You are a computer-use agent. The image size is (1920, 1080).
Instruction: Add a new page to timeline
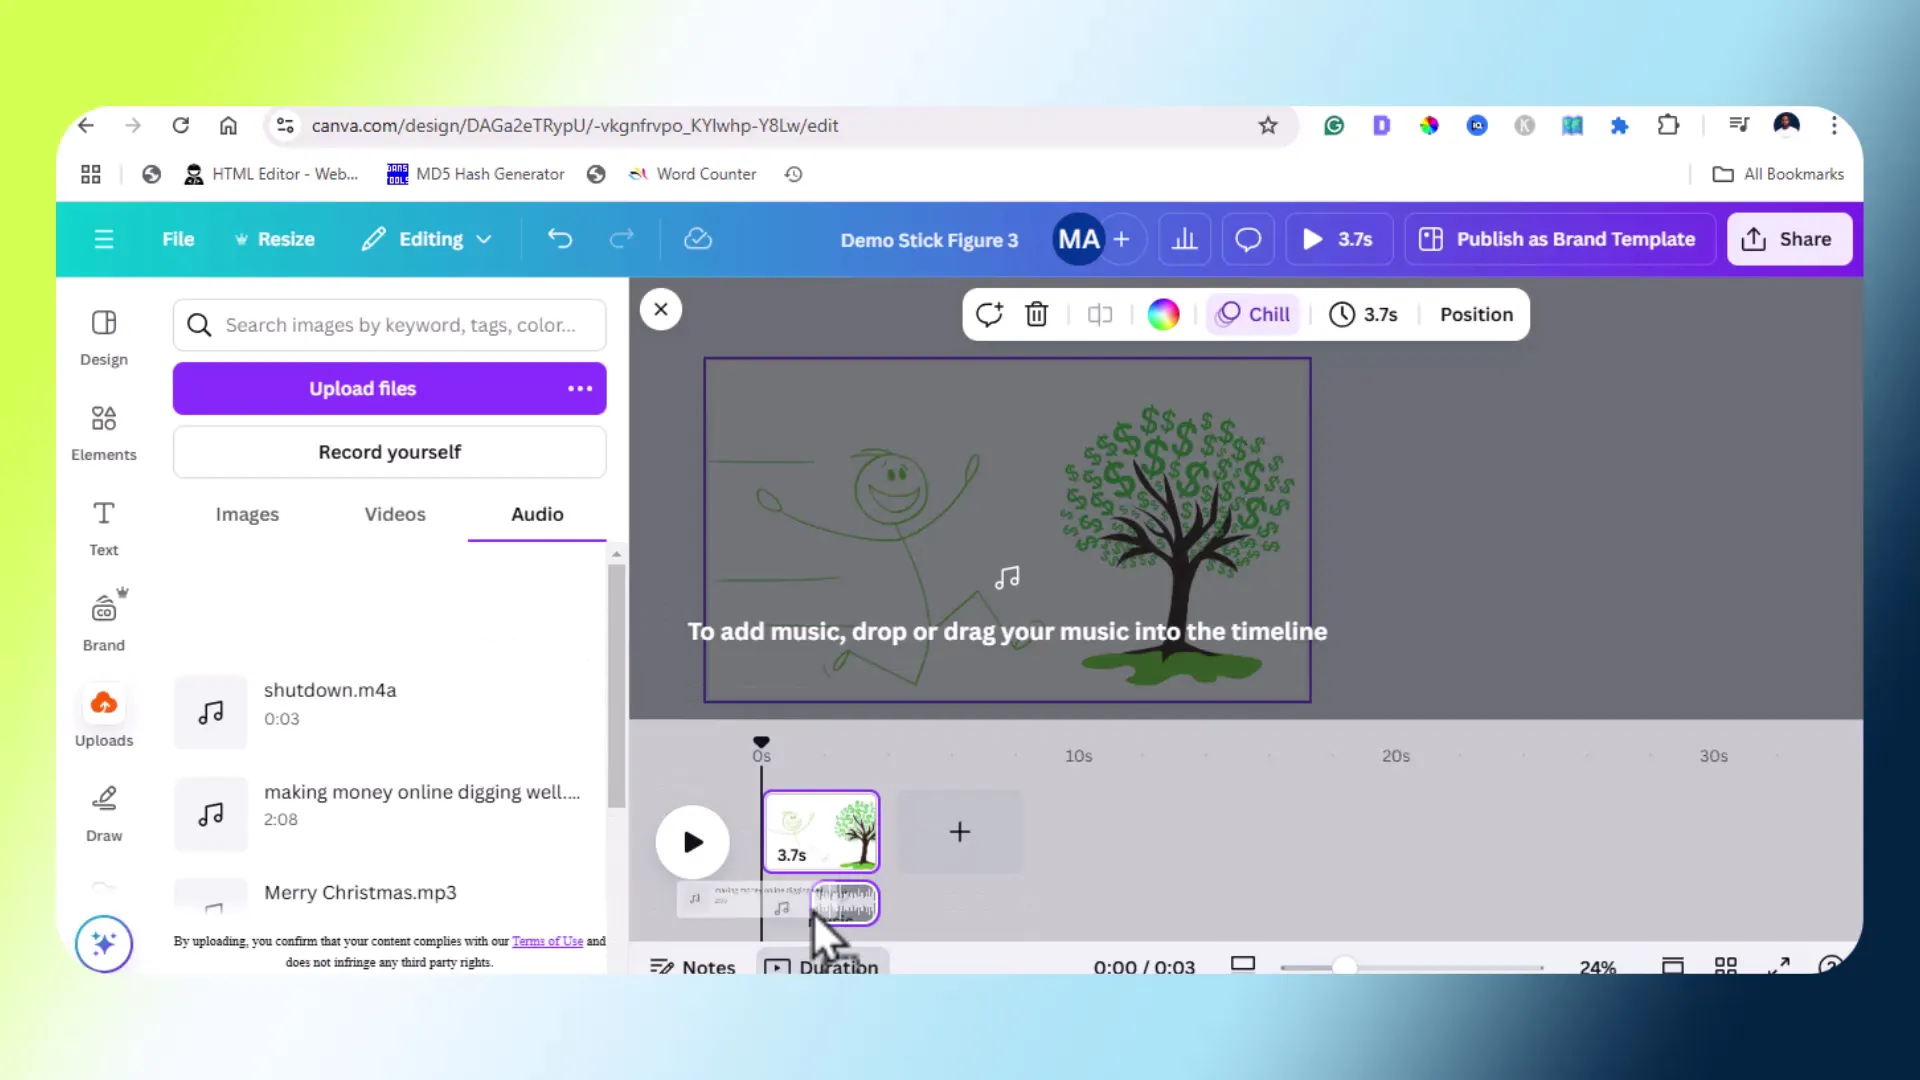(x=960, y=831)
